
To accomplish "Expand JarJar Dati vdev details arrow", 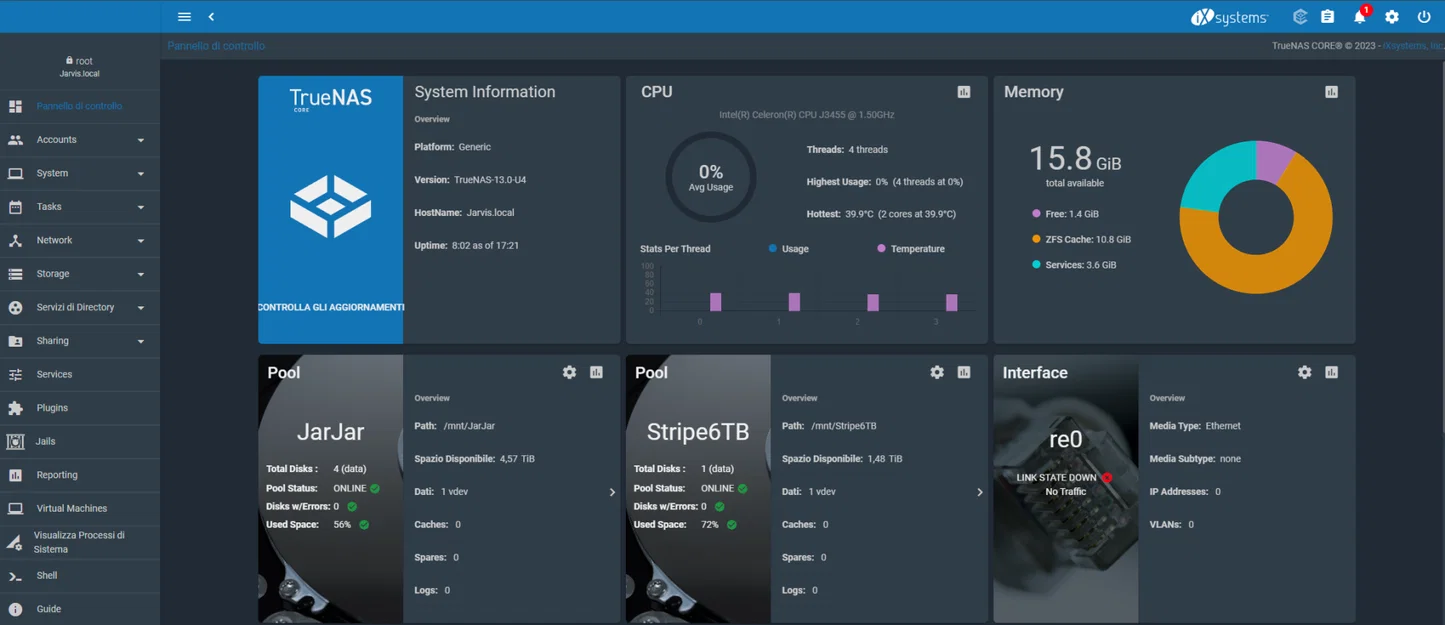I will [612, 492].
